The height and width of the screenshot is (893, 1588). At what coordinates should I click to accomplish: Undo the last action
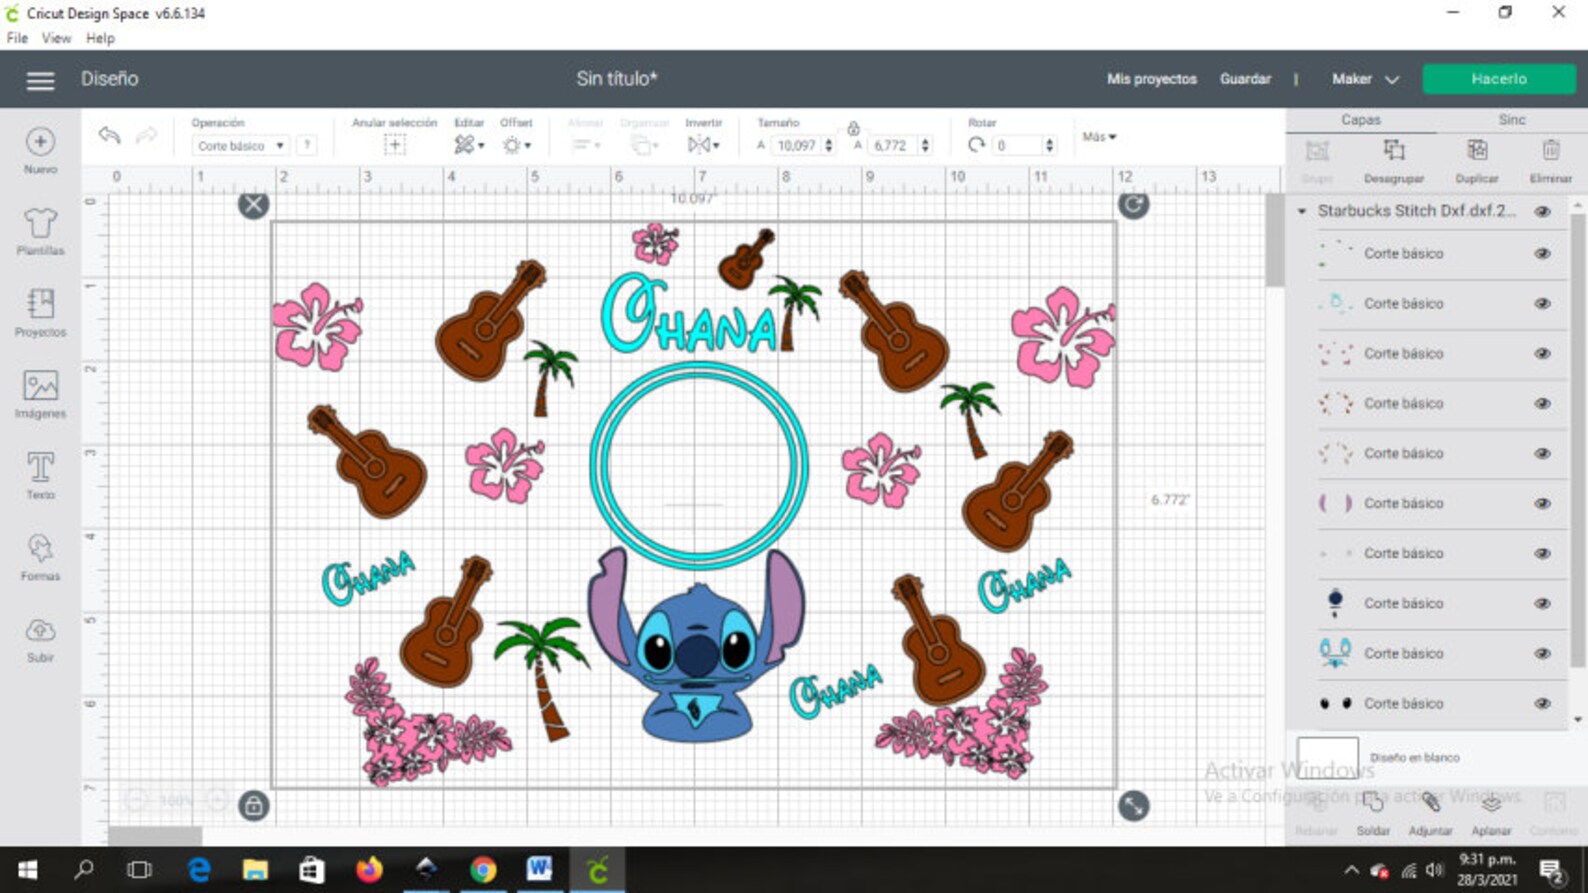[x=109, y=135]
